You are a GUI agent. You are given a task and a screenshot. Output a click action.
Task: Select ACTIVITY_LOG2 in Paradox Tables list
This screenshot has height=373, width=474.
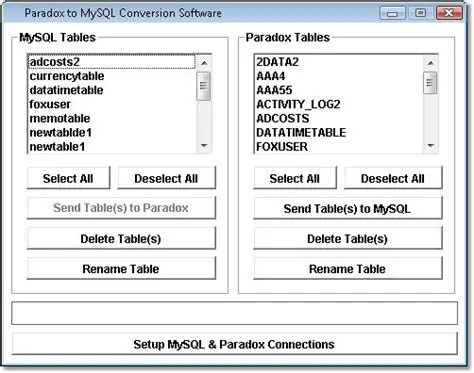click(x=339, y=104)
